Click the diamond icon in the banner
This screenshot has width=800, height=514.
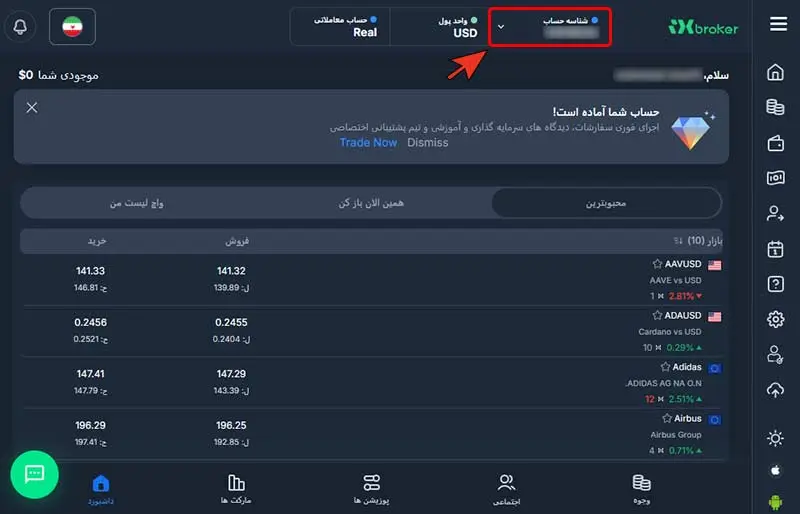click(x=692, y=129)
